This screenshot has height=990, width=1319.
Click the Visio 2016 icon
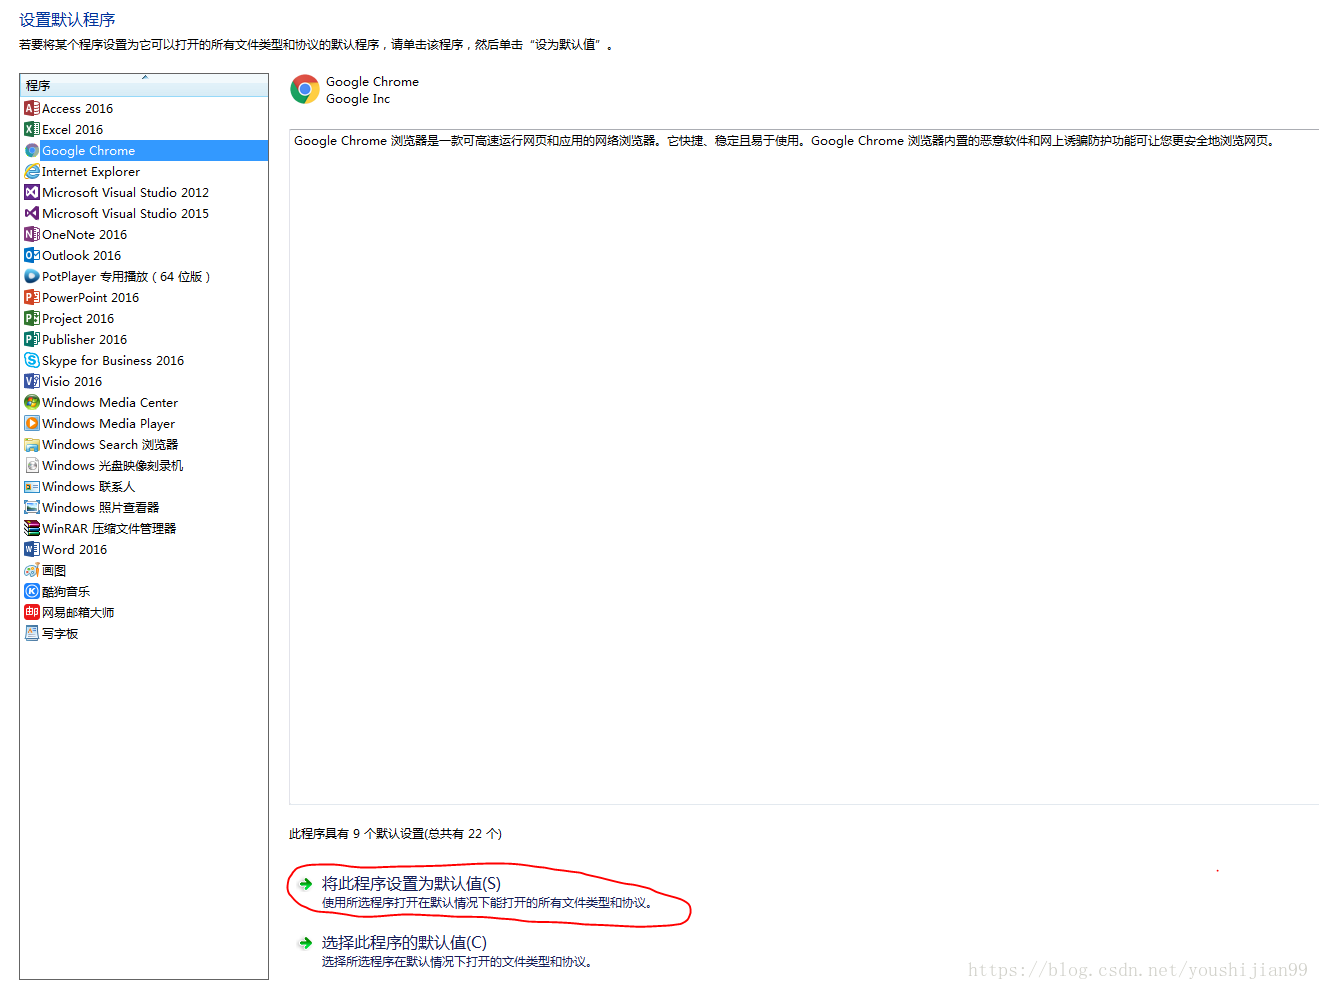[32, 381]
